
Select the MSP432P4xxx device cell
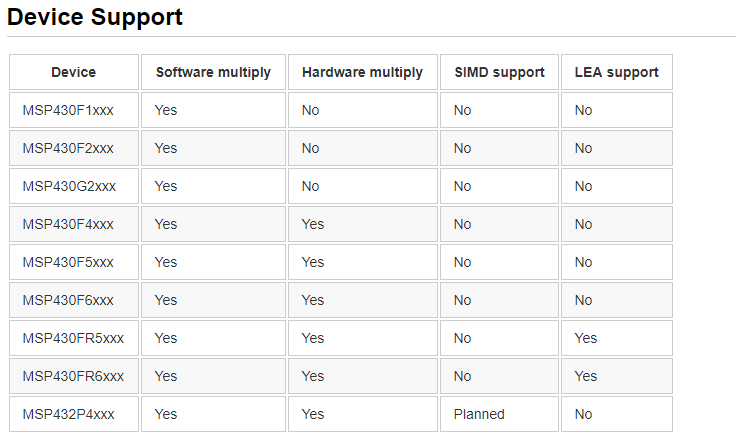click(69, 414)
